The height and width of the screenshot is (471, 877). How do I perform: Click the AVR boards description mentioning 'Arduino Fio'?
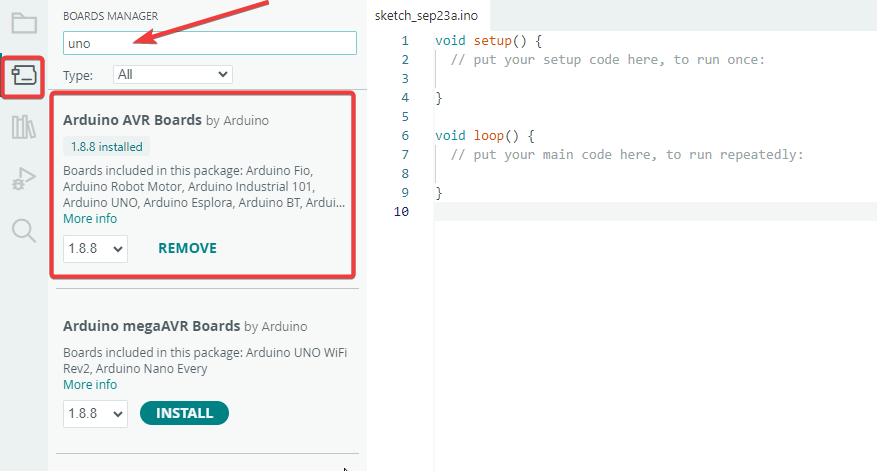pyautogui.click(x=204, y=186)
